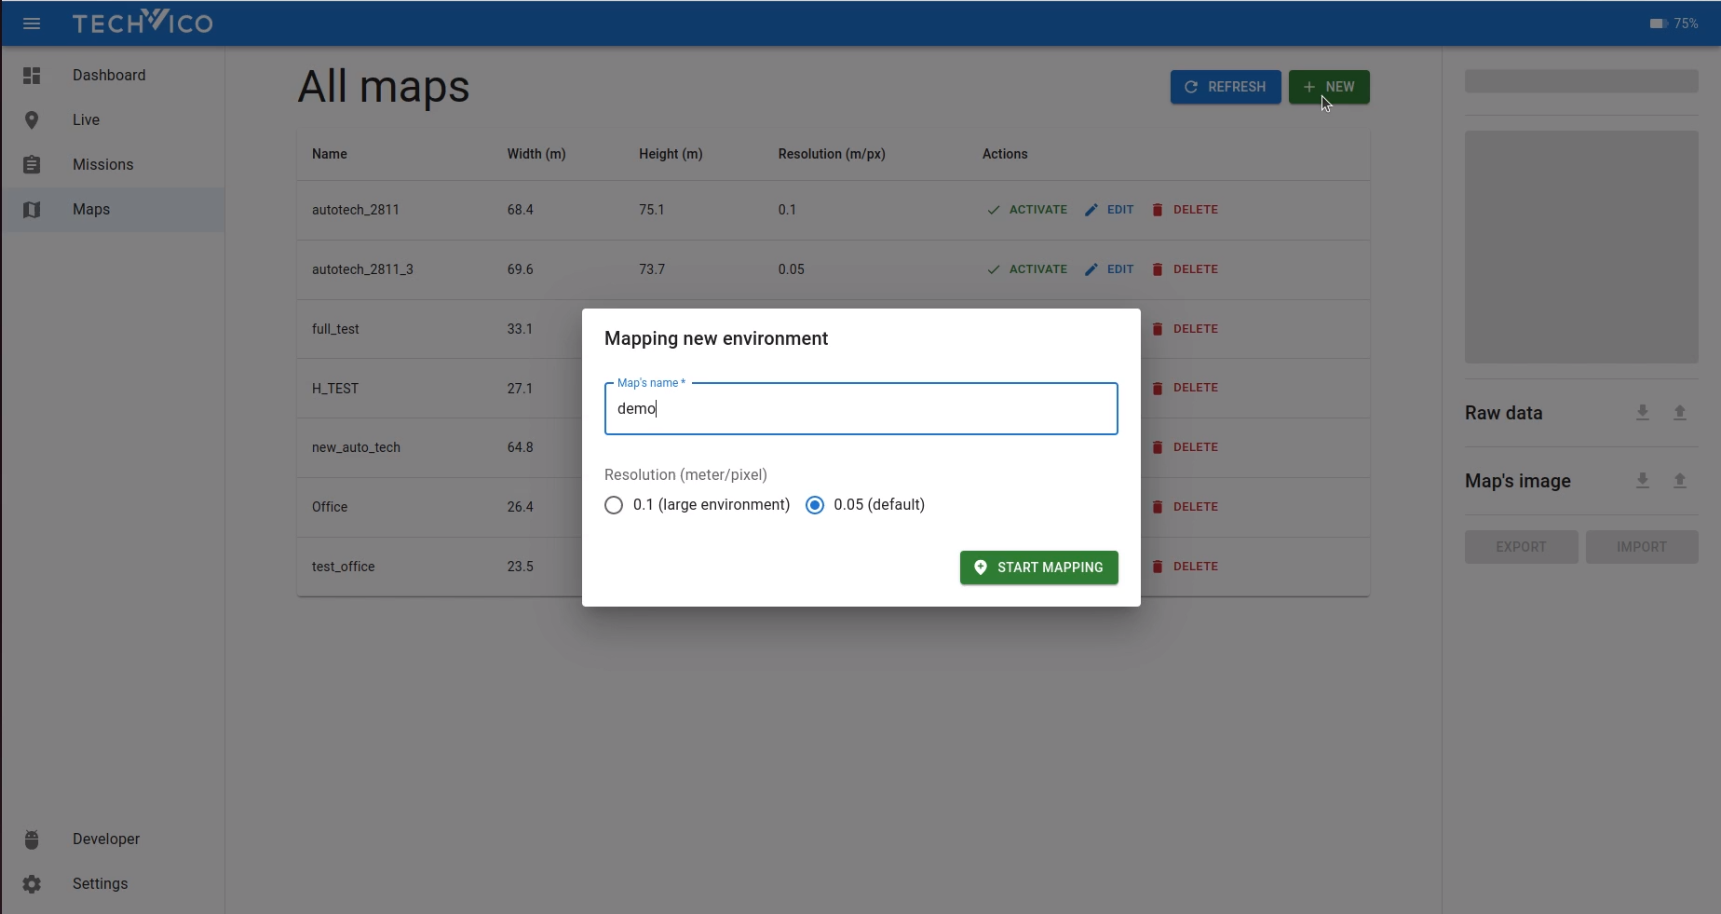This screenshot has width=1721, height=914.
Task: Click the new_auto_tech map name
Action: 356,447
